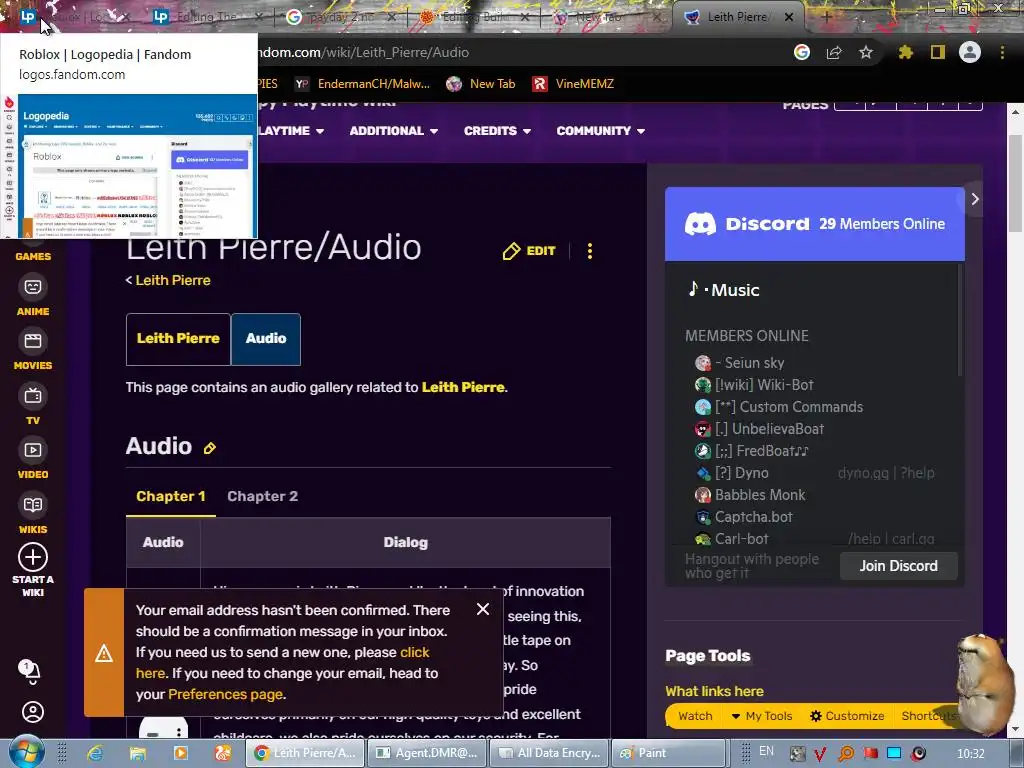Click the '- Seiun sky' Discord member
Viewport: 1024px width, 768px height.
coord(739,363)
